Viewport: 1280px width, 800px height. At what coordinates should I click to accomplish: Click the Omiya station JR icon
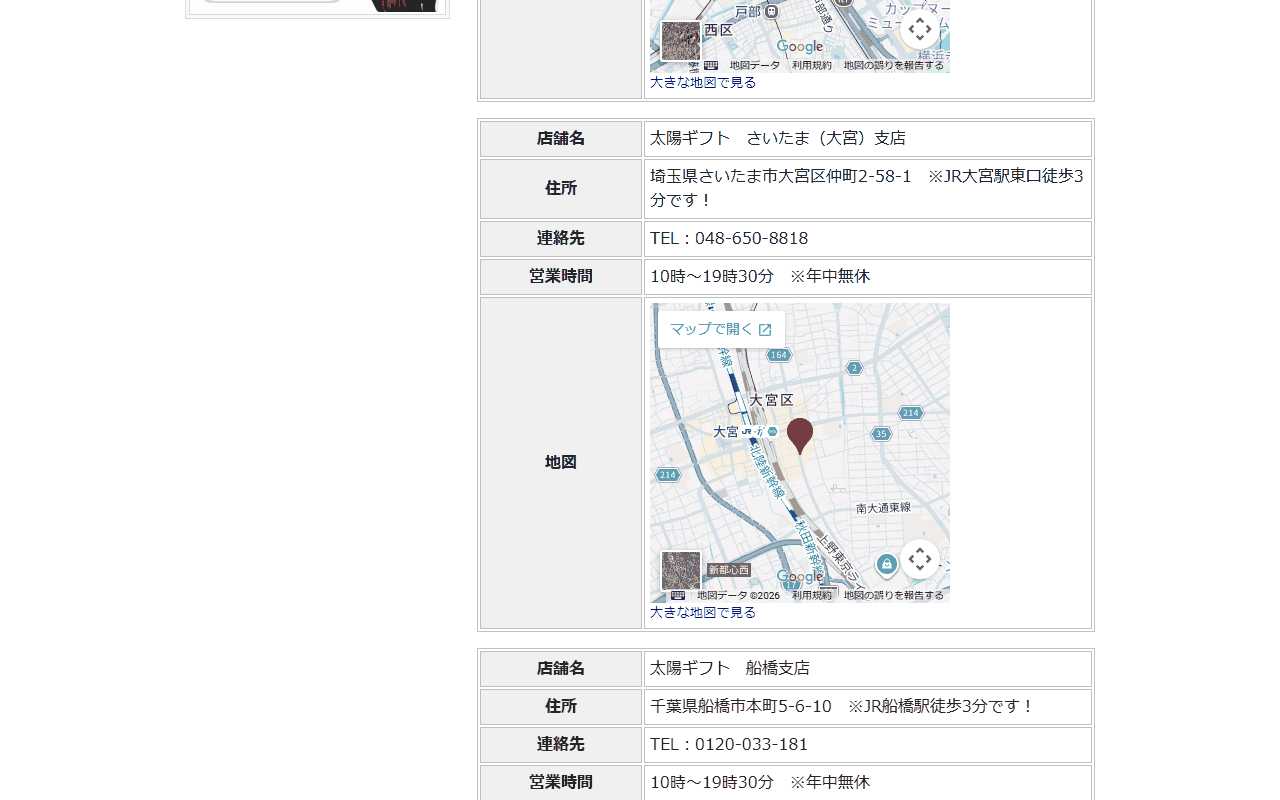[x=748, y=431]
